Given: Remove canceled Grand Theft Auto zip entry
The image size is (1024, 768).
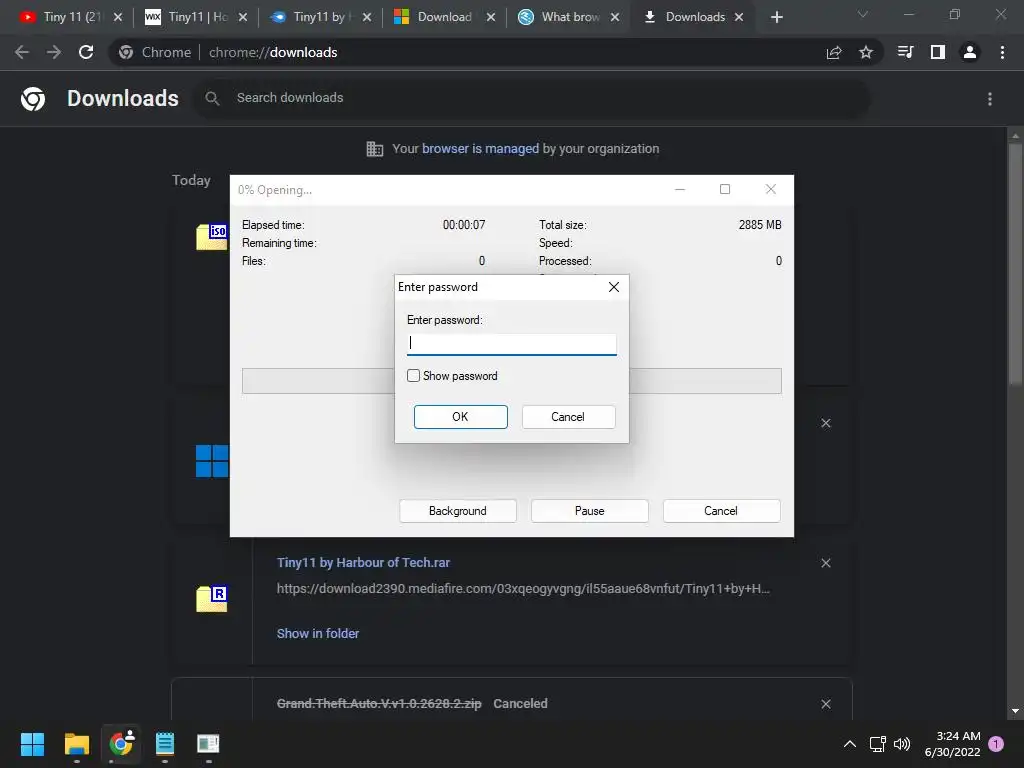Looking at the screenshot, I should (826, 704).
